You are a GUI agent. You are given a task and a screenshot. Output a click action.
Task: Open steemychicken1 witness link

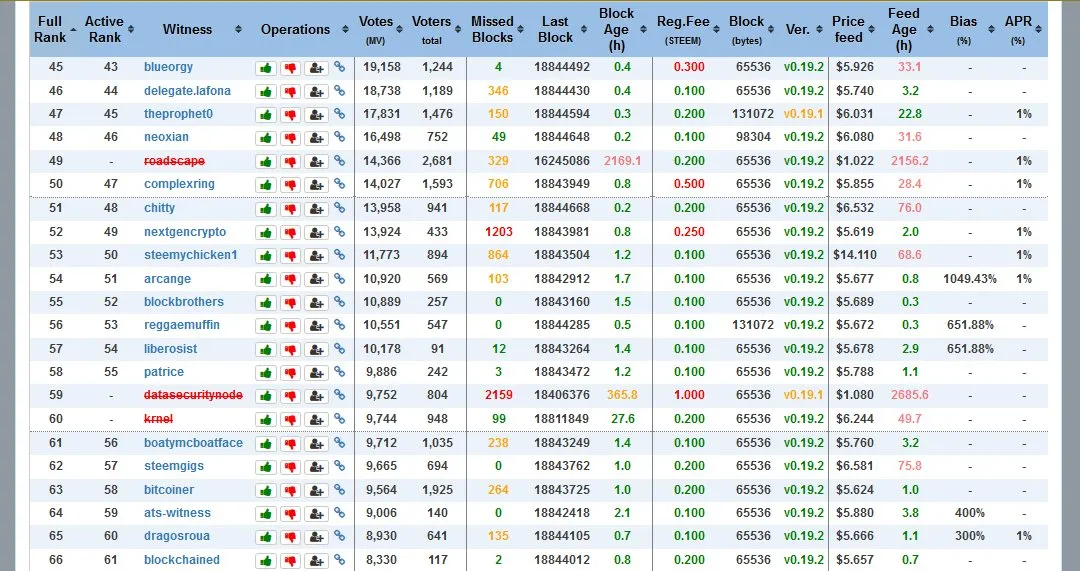191,255
